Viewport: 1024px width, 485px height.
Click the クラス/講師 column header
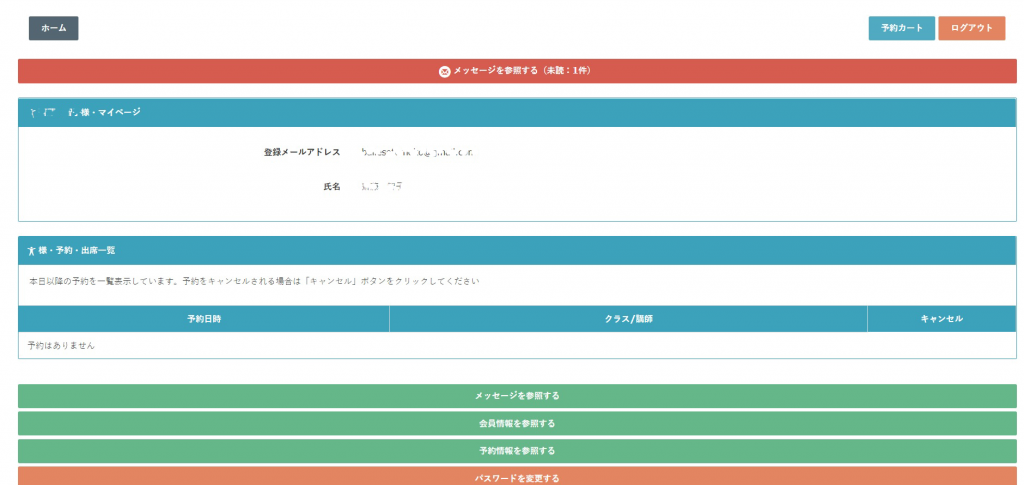click(x=628, y=319)
